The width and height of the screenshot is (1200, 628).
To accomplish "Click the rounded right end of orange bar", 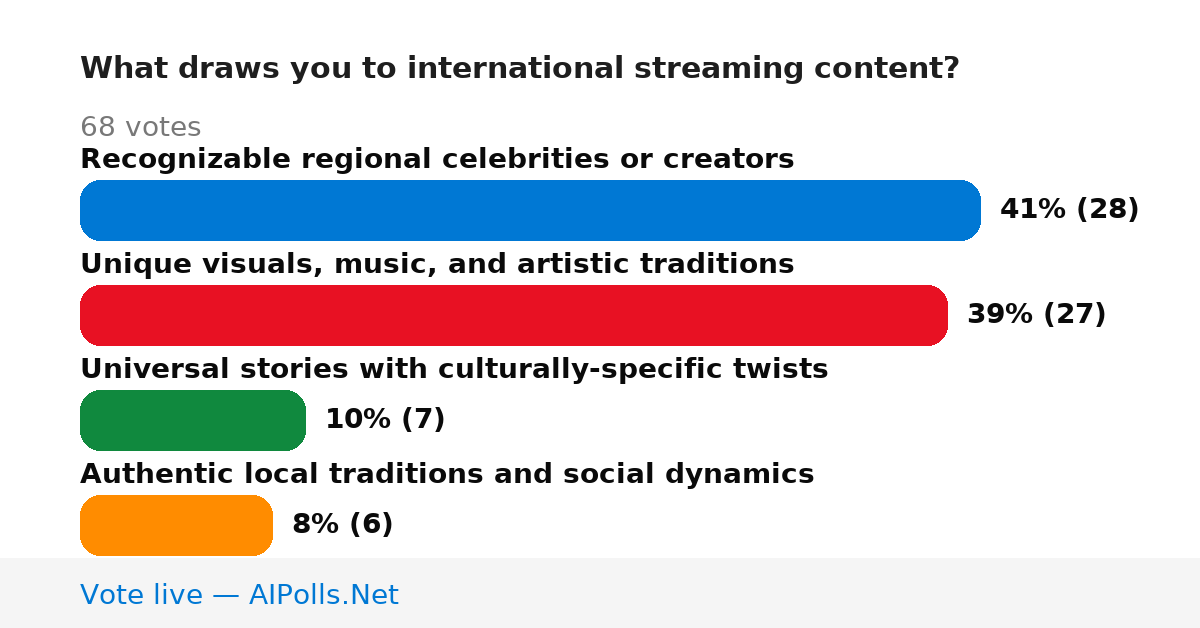I will [260, 525].
